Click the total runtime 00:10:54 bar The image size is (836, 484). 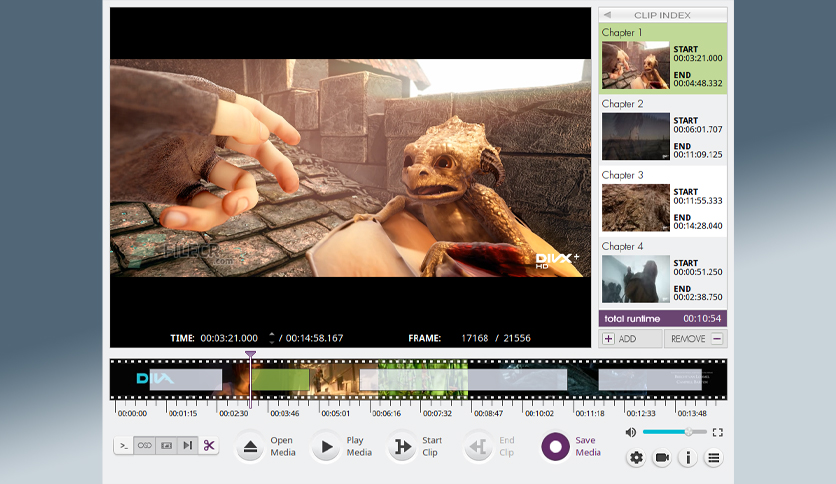coord(663,319)
